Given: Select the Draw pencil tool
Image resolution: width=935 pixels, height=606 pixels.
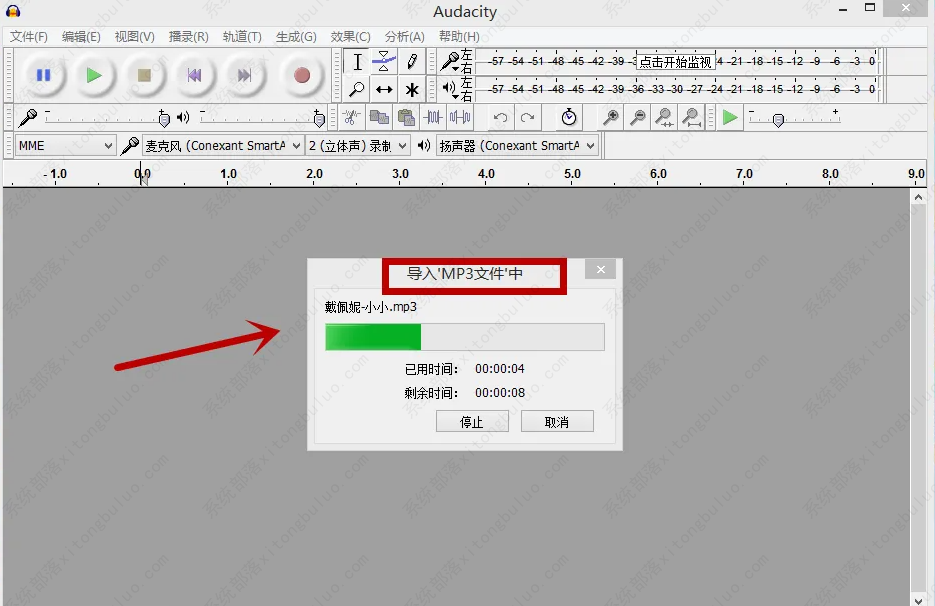Looking at the screenshot, I should (x=411, y=61).
